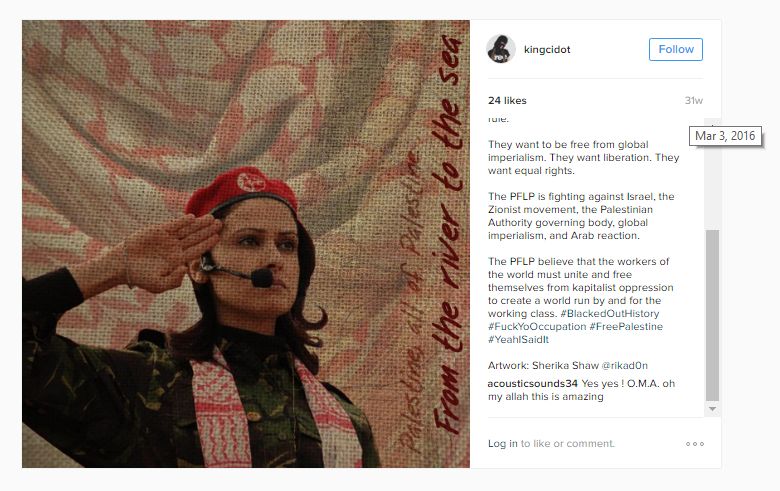Open the kingcidot username link
Image resolution: width=780 pixels, height=491 pixels.
pyautogui.click(x=547, y=49)
